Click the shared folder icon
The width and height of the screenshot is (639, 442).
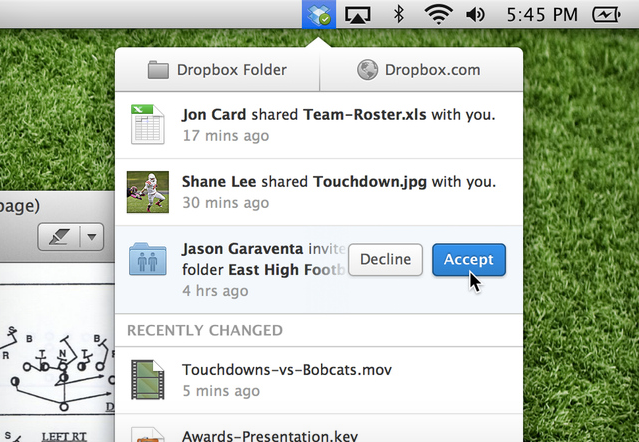(147, 259)
